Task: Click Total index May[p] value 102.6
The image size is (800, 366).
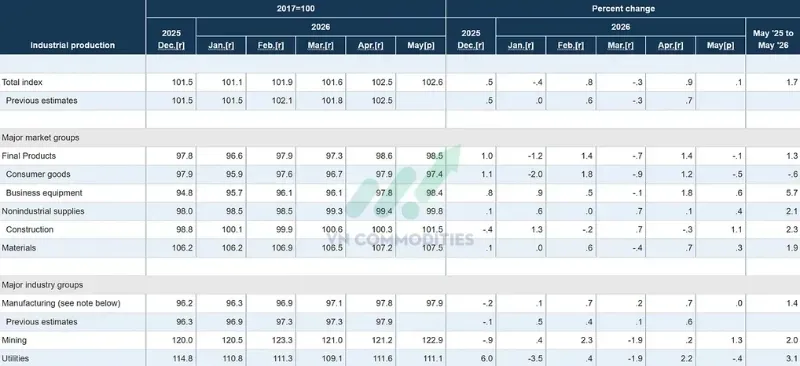Action: [x=432, y=82]
